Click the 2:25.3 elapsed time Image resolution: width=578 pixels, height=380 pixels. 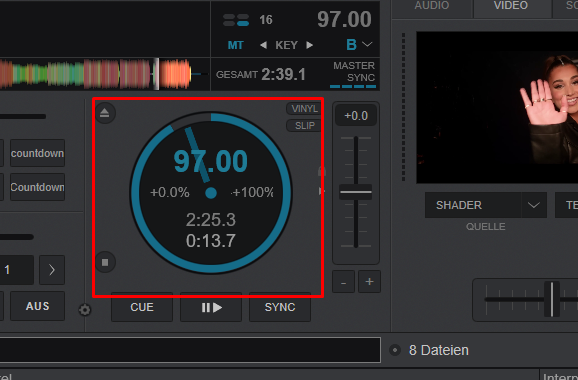(211, 220)
